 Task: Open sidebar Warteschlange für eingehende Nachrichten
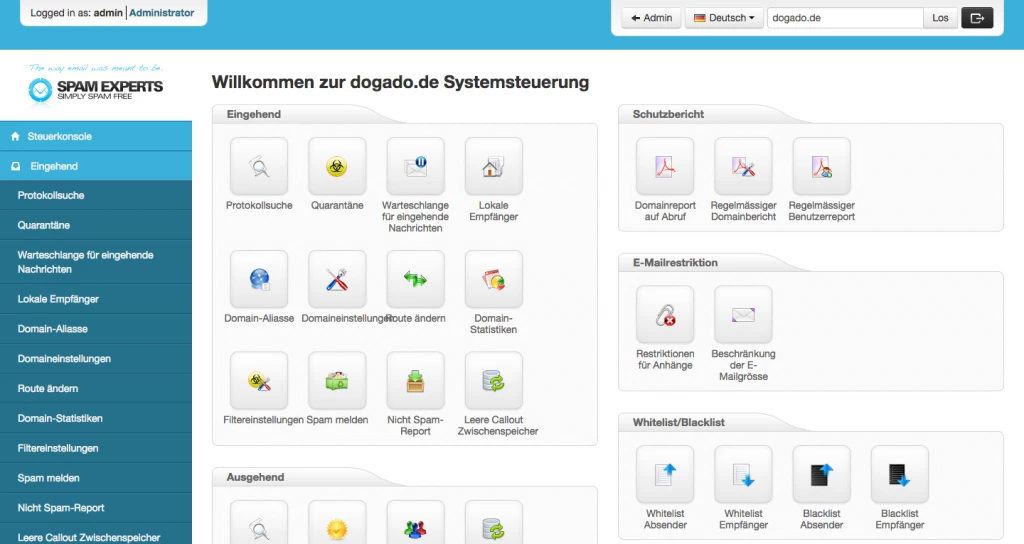point(96,262)
